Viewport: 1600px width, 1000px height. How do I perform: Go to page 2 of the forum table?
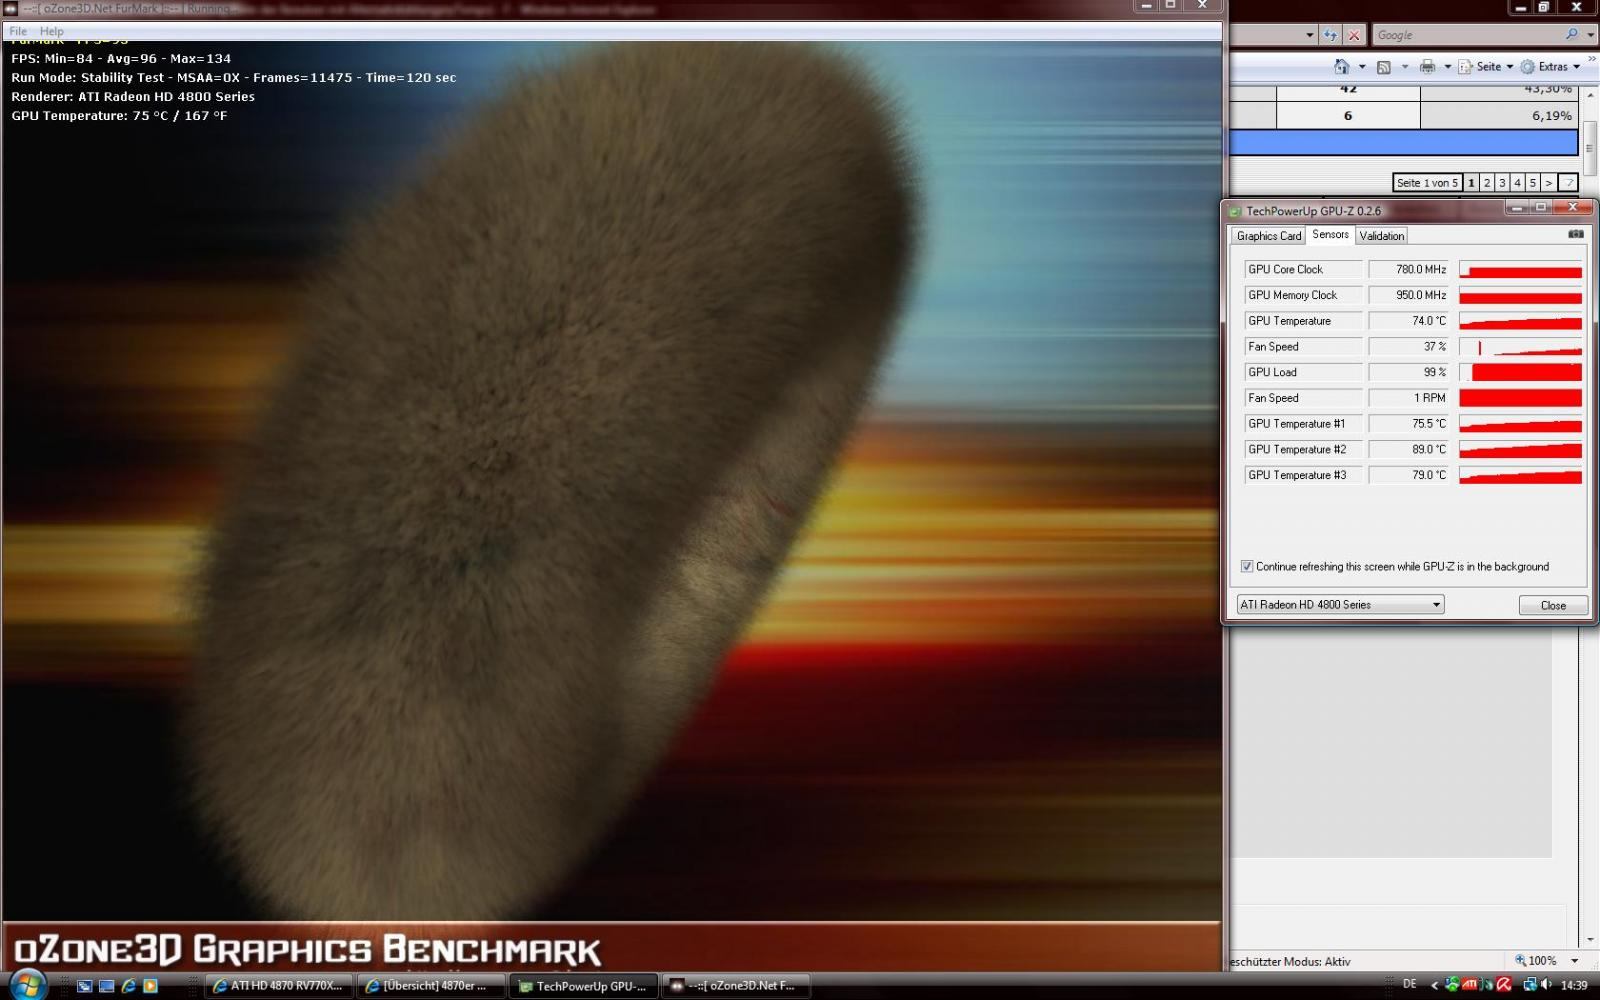(x=1487, y=183)
